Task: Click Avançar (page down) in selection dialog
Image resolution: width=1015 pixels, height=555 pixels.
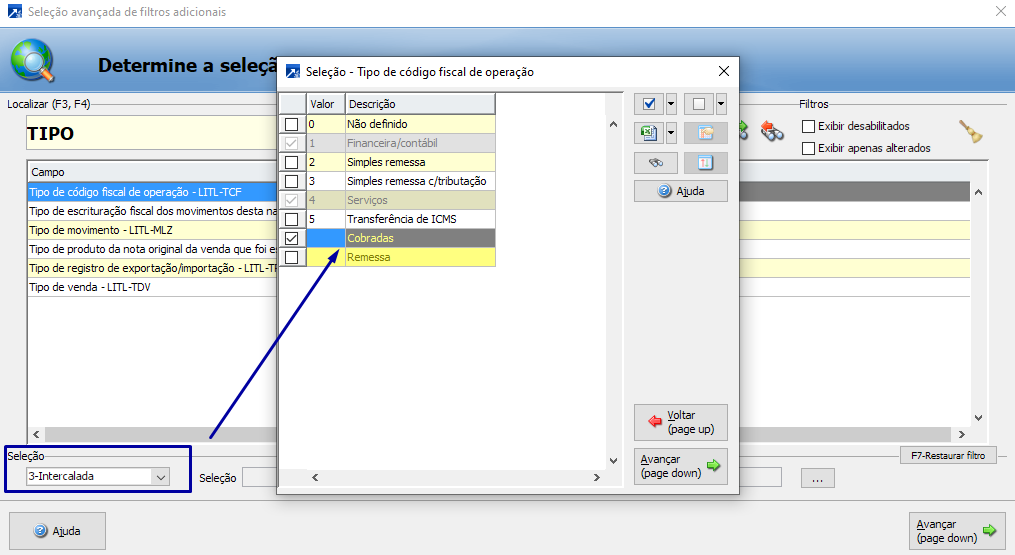Action: pyautogui.click(x=681, y=466)
